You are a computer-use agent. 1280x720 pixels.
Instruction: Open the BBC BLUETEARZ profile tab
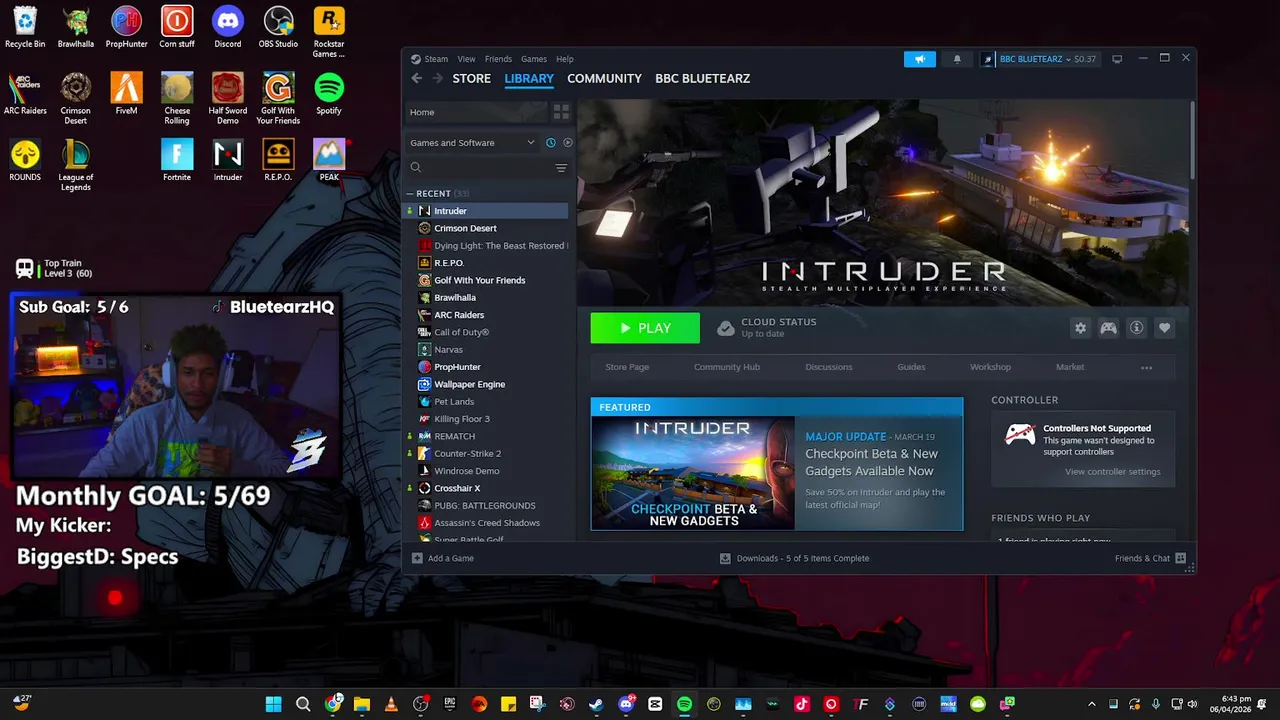click(x=702, y=78)
